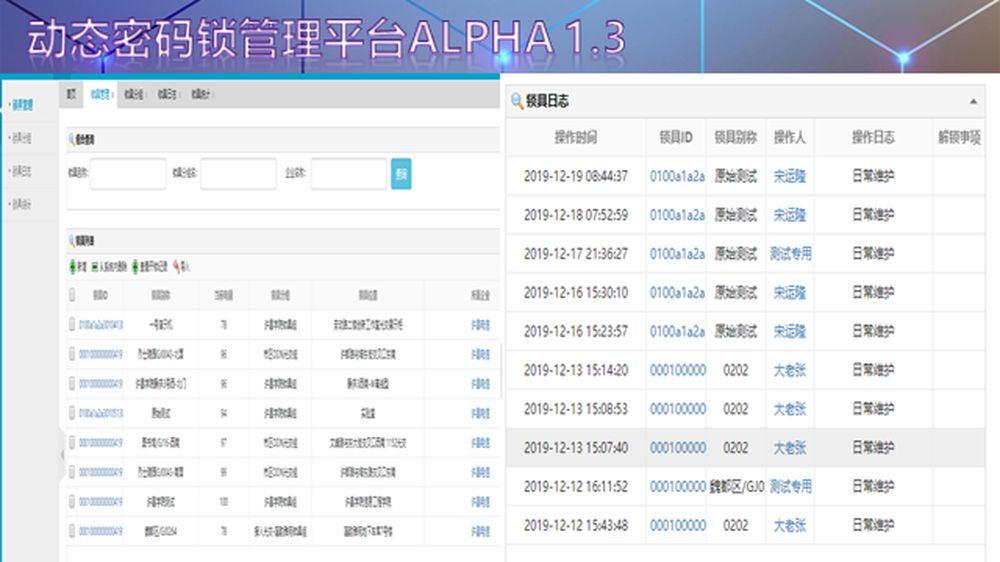Image resolution: width=1000 pixels, height=562 pixels.
Task: Check the first row's checkbox in the lock list
Action: click(x=71, y=325)
